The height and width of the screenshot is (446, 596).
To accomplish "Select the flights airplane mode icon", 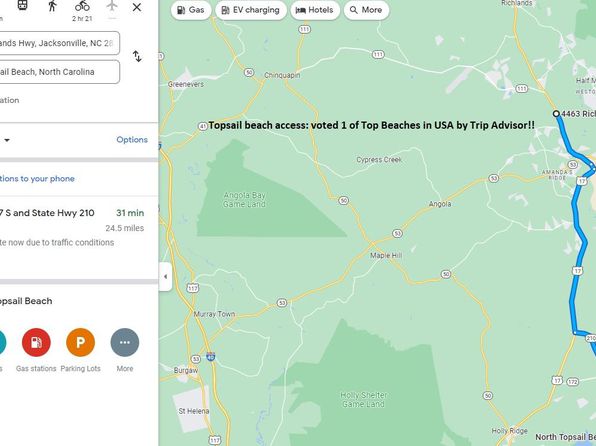I will (x=112, y=6).
